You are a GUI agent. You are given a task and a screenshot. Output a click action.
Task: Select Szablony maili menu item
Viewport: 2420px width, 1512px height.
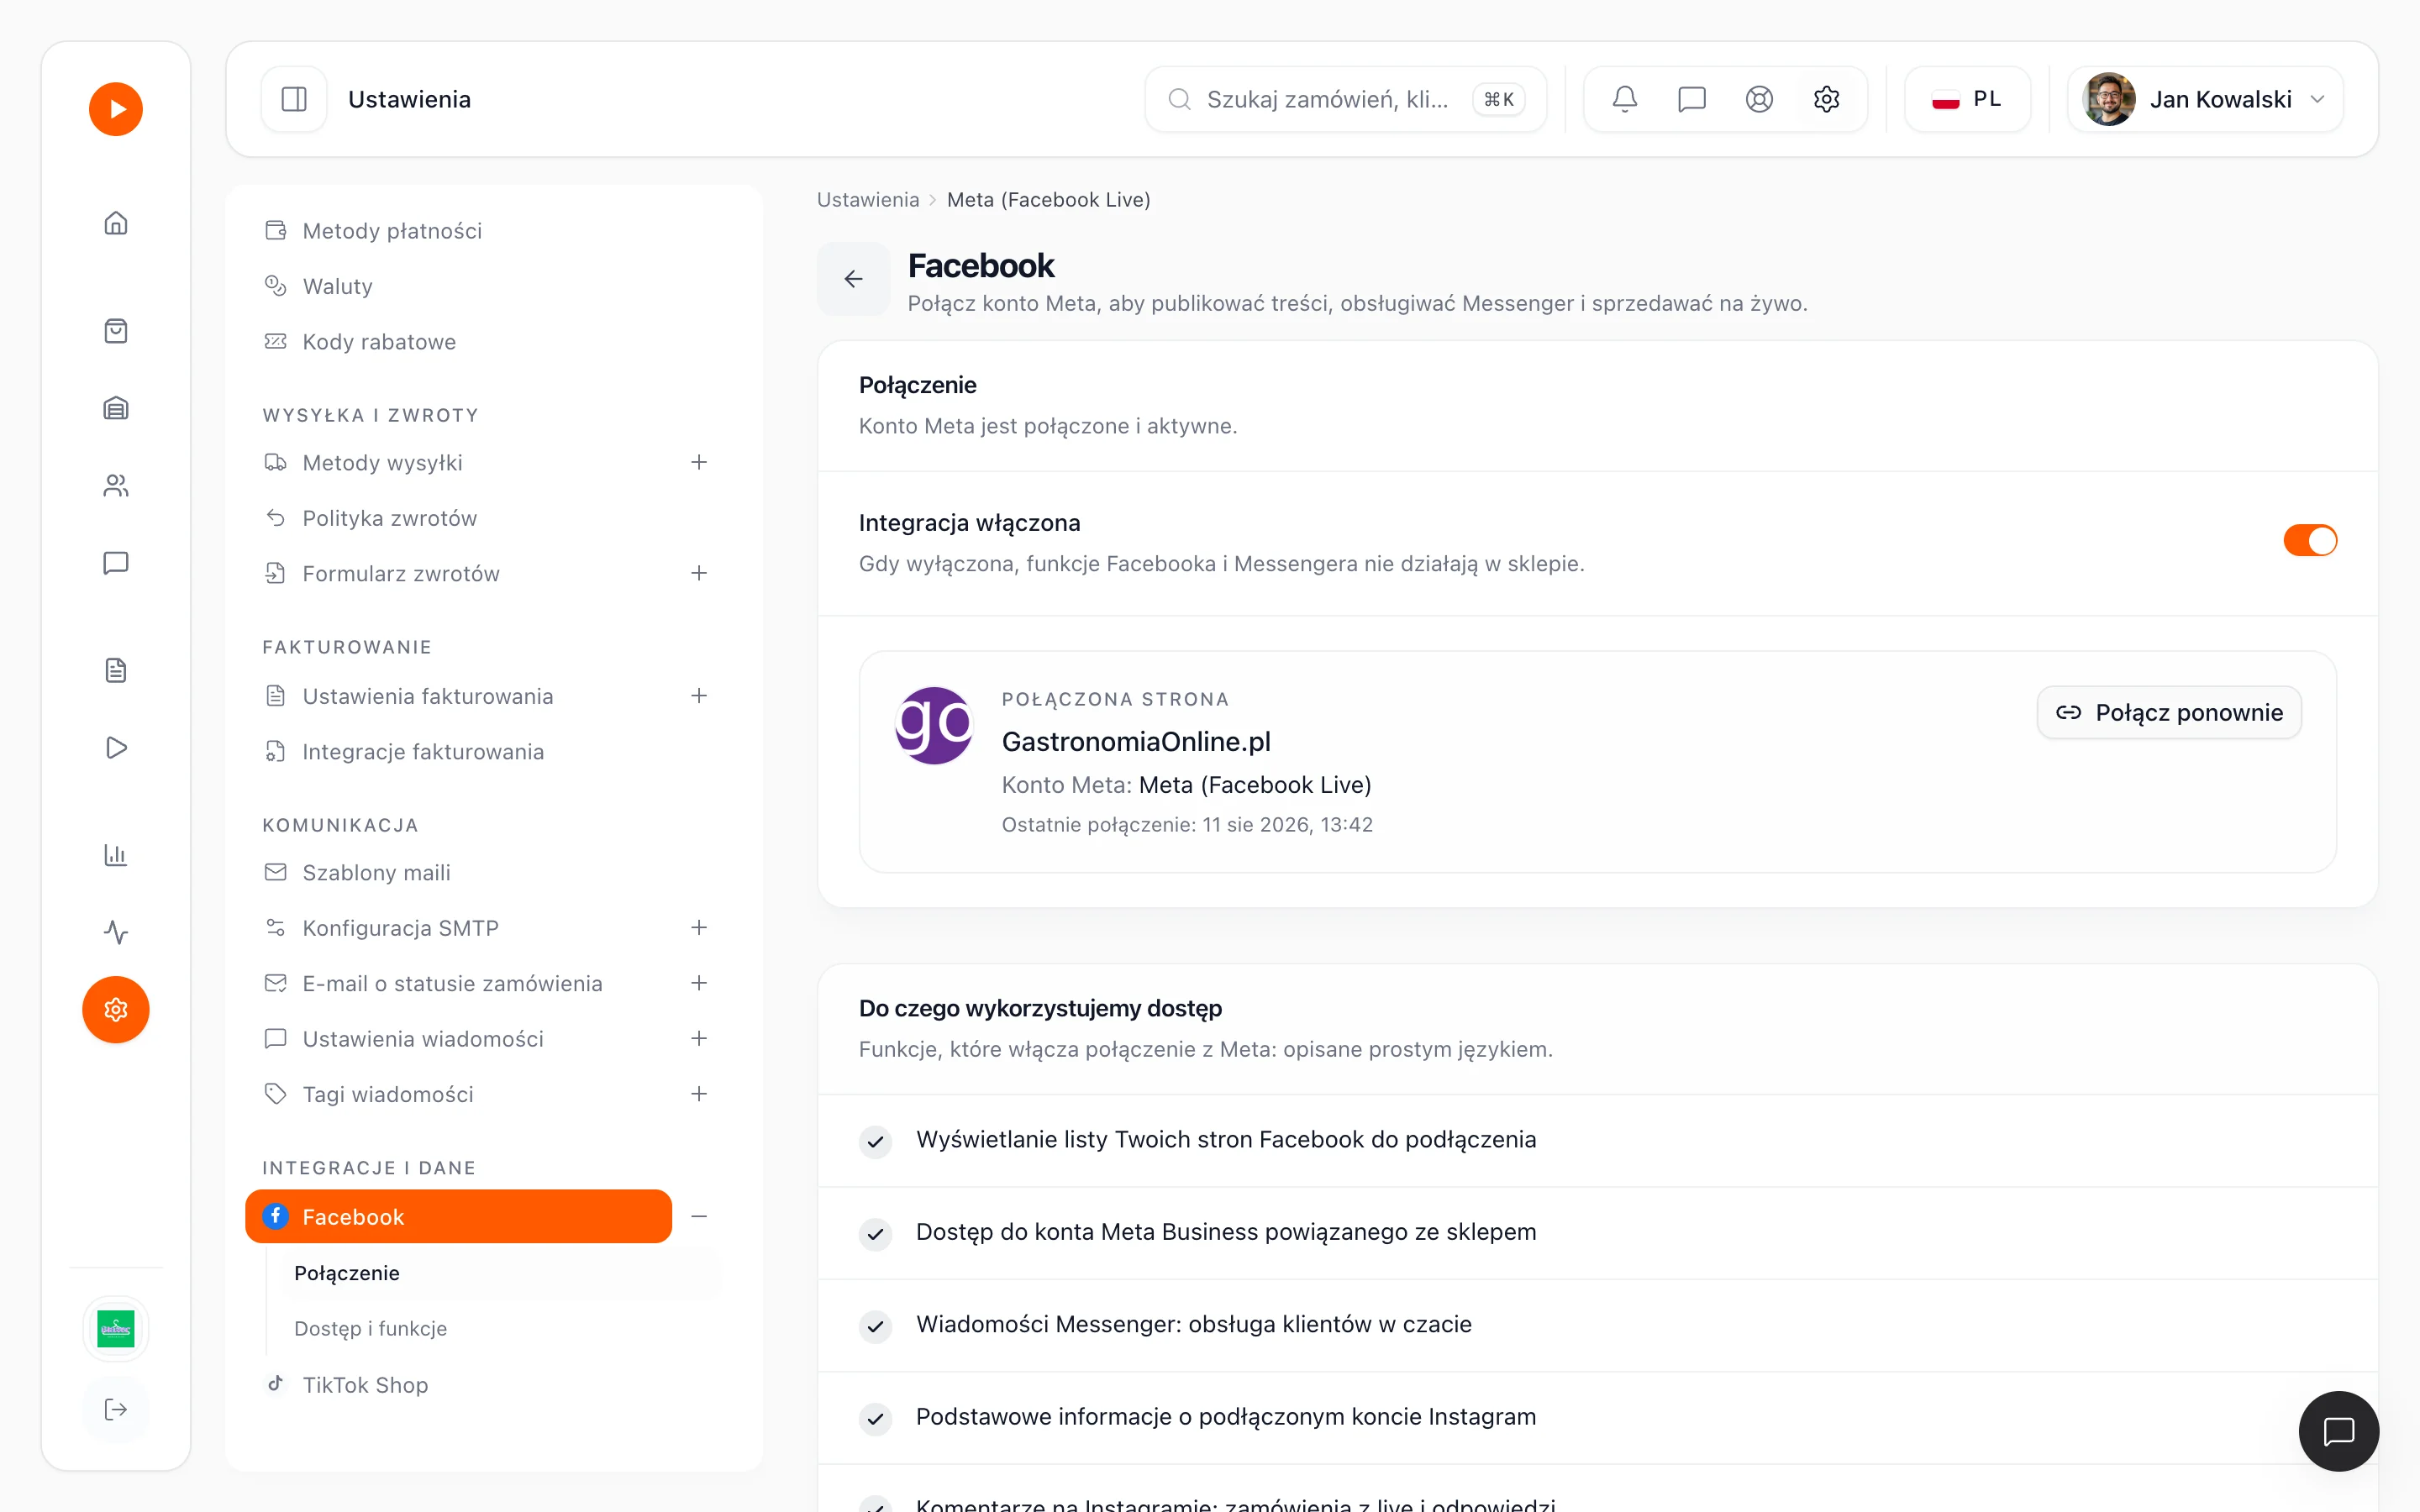click(x=484, y=872)
